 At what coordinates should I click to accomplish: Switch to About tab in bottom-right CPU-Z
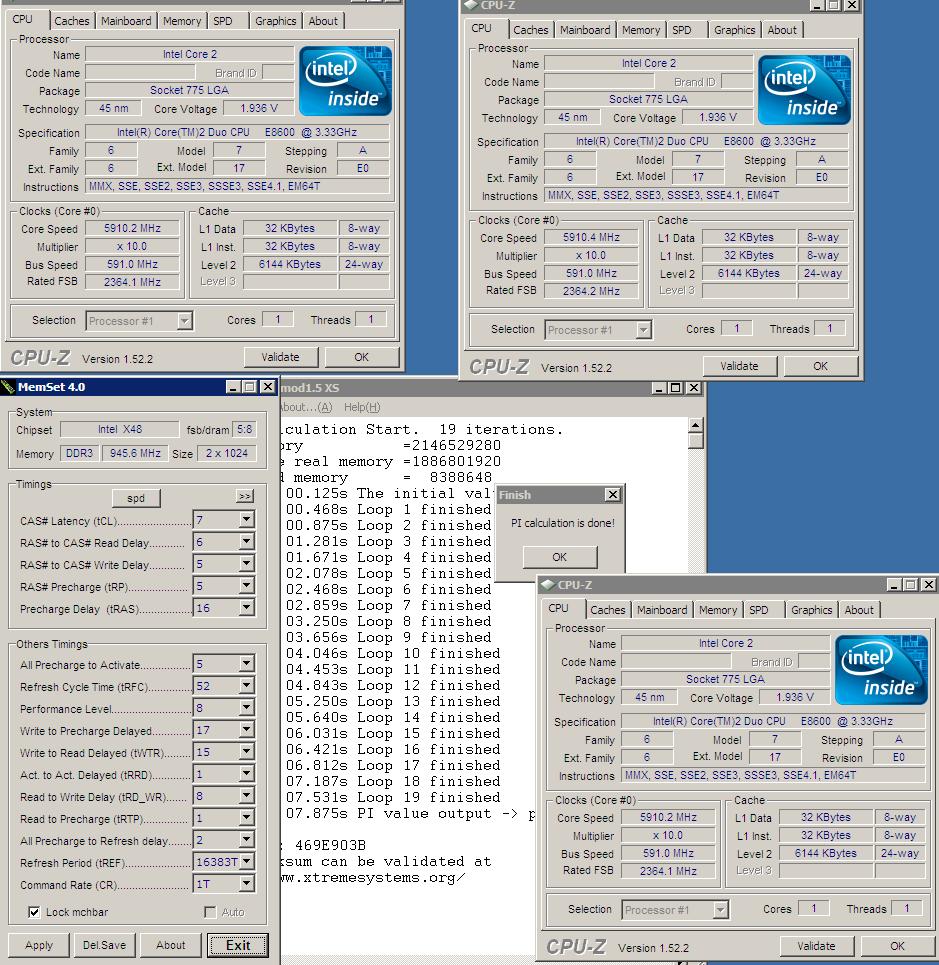click(858, 610)
